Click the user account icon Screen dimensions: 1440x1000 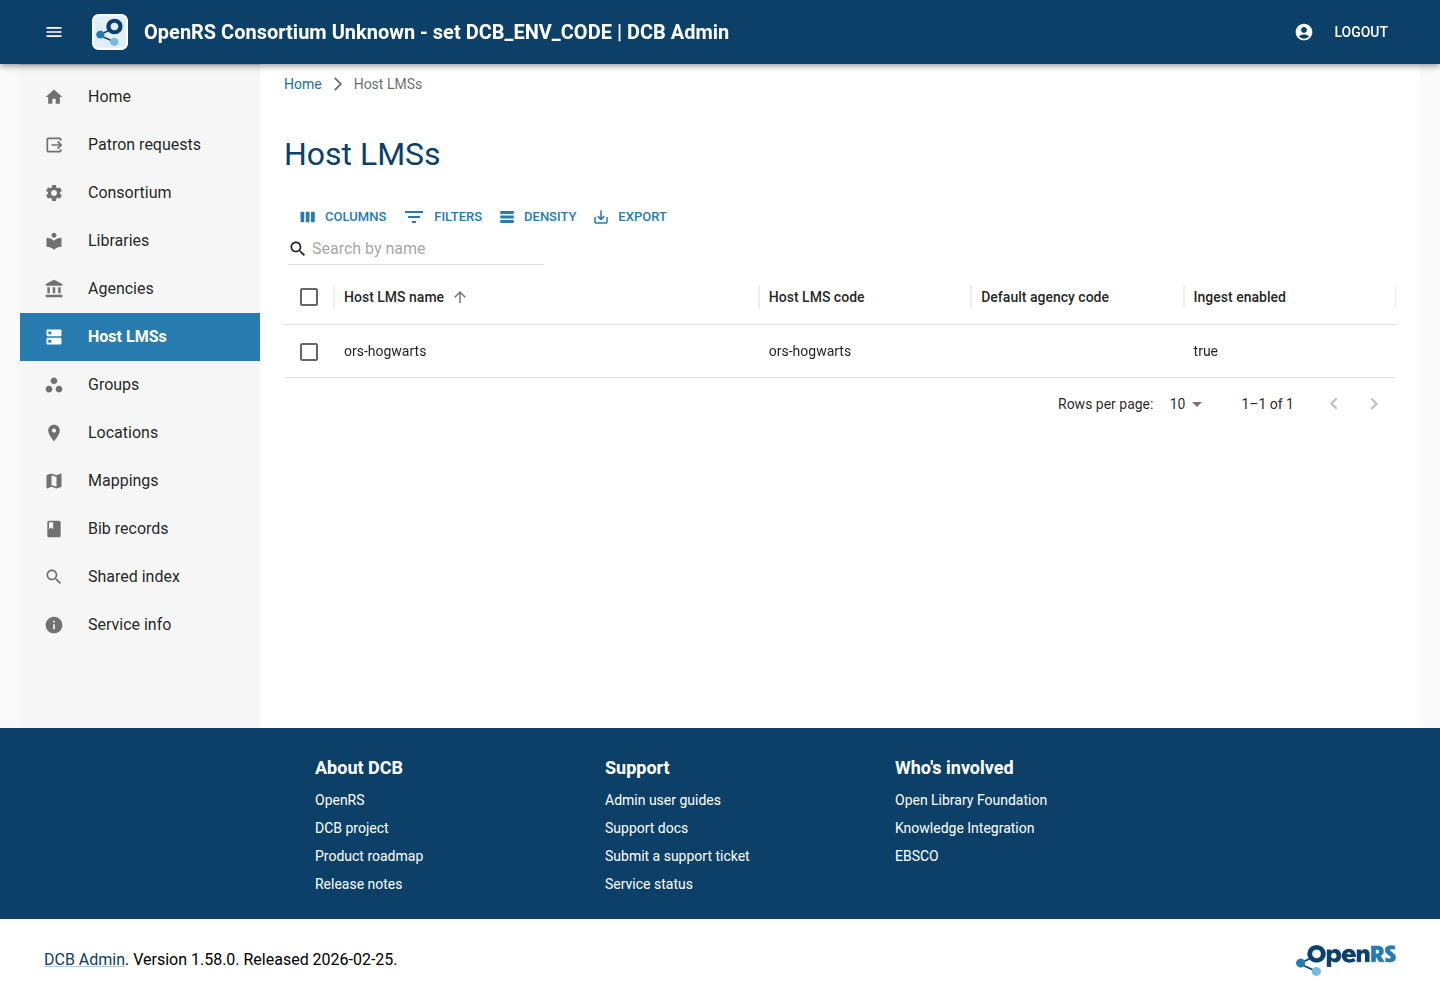(x=1304, y=32)
